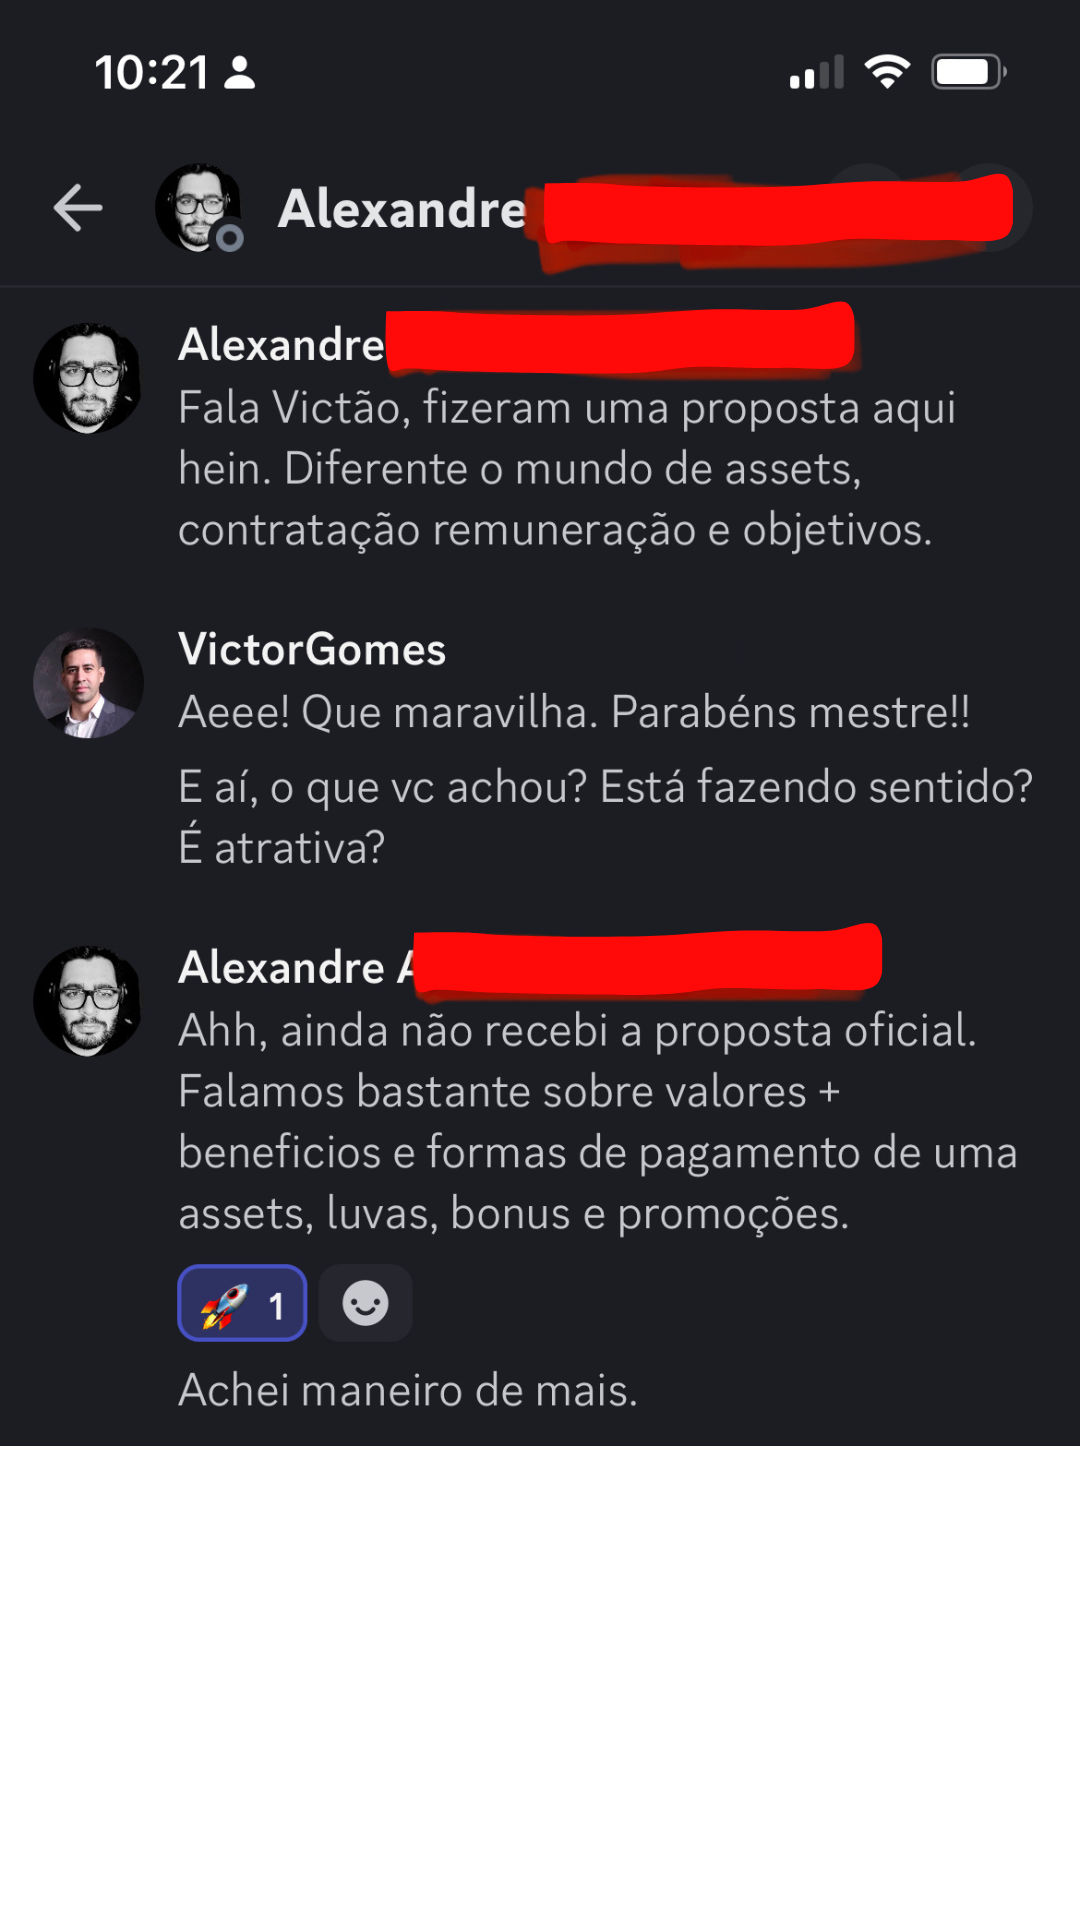
Task: Select the 'Ahh, ainda não recebi' message
Action: pos(597,1122)
